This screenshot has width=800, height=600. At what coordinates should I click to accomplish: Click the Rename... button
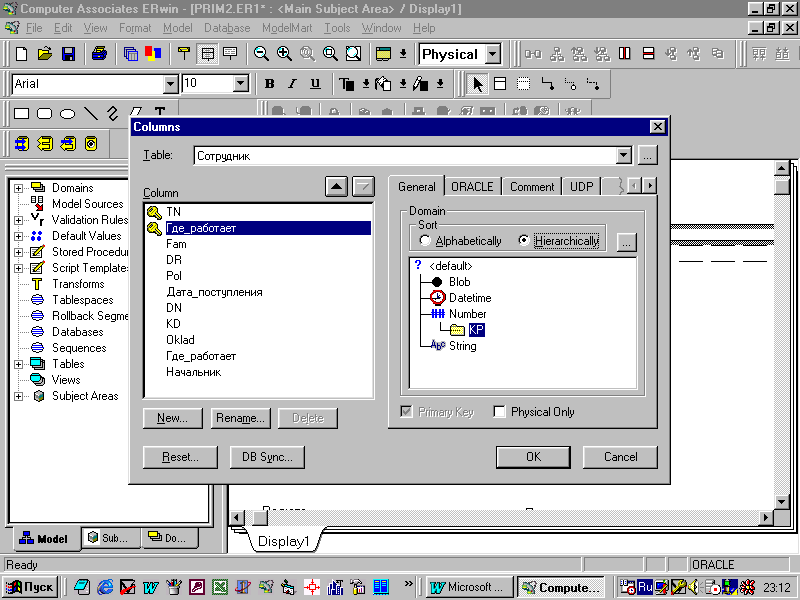click(240, 418)
